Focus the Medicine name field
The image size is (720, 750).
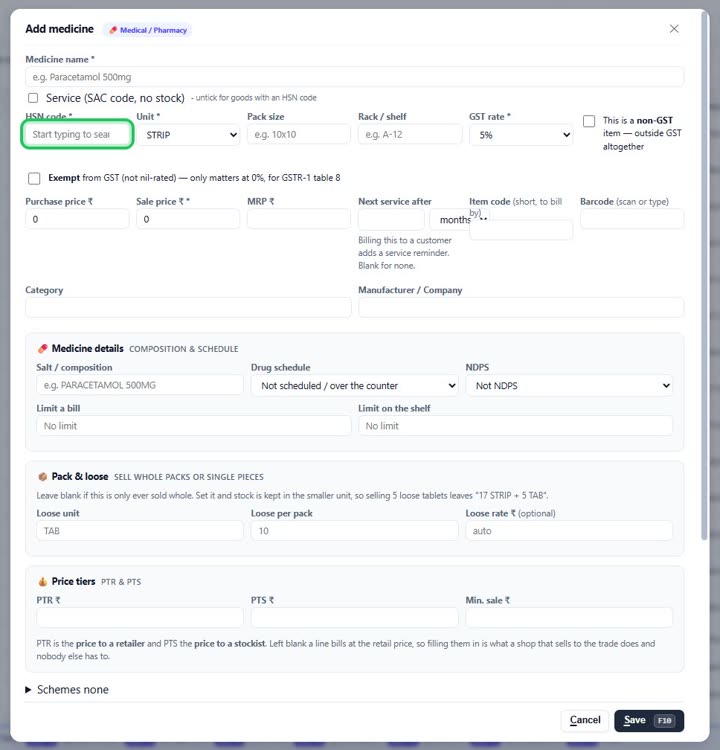pyautogui.click(x=354, y=77)
